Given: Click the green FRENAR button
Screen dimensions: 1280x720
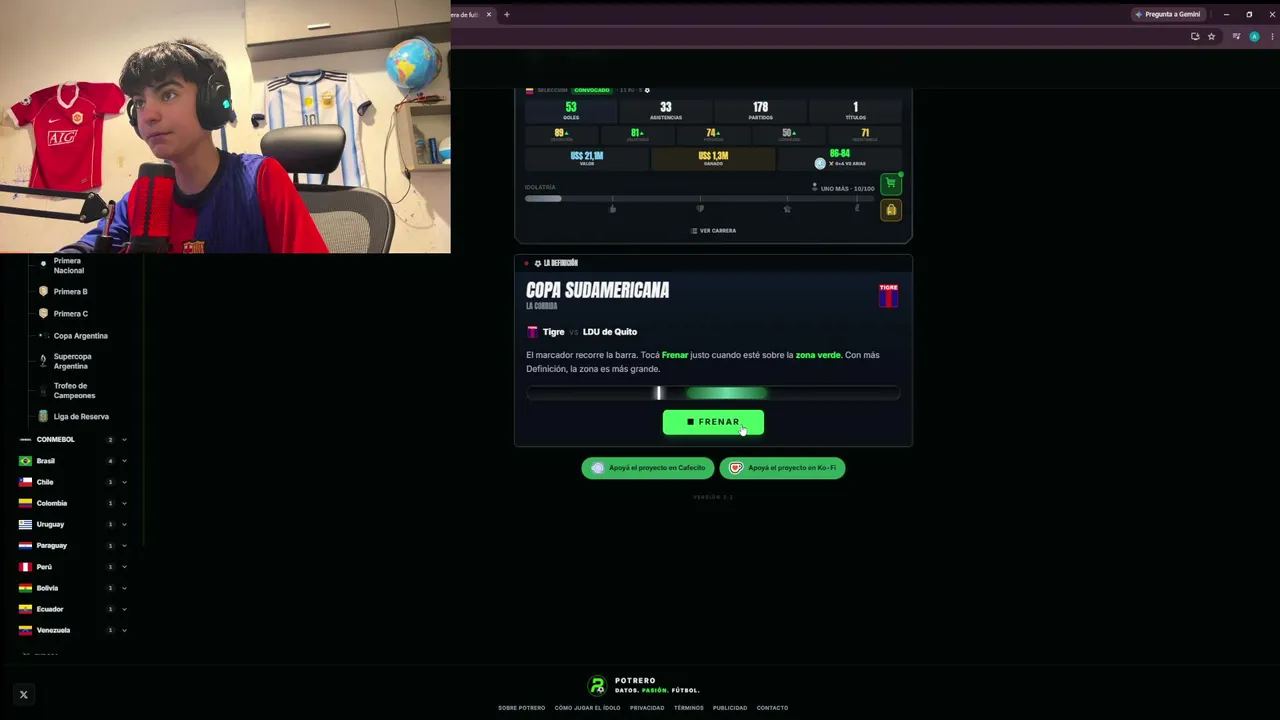Looking at the screenshot, I should (713, 422).
